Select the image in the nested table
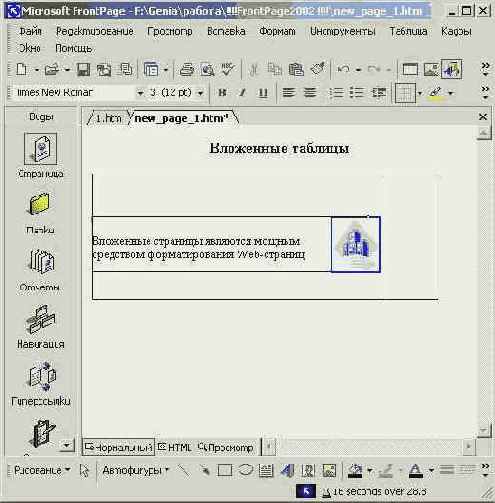Image resolution: width=495 pixels, height=503 pixels. pyautogui.click(x=356, y=244)
